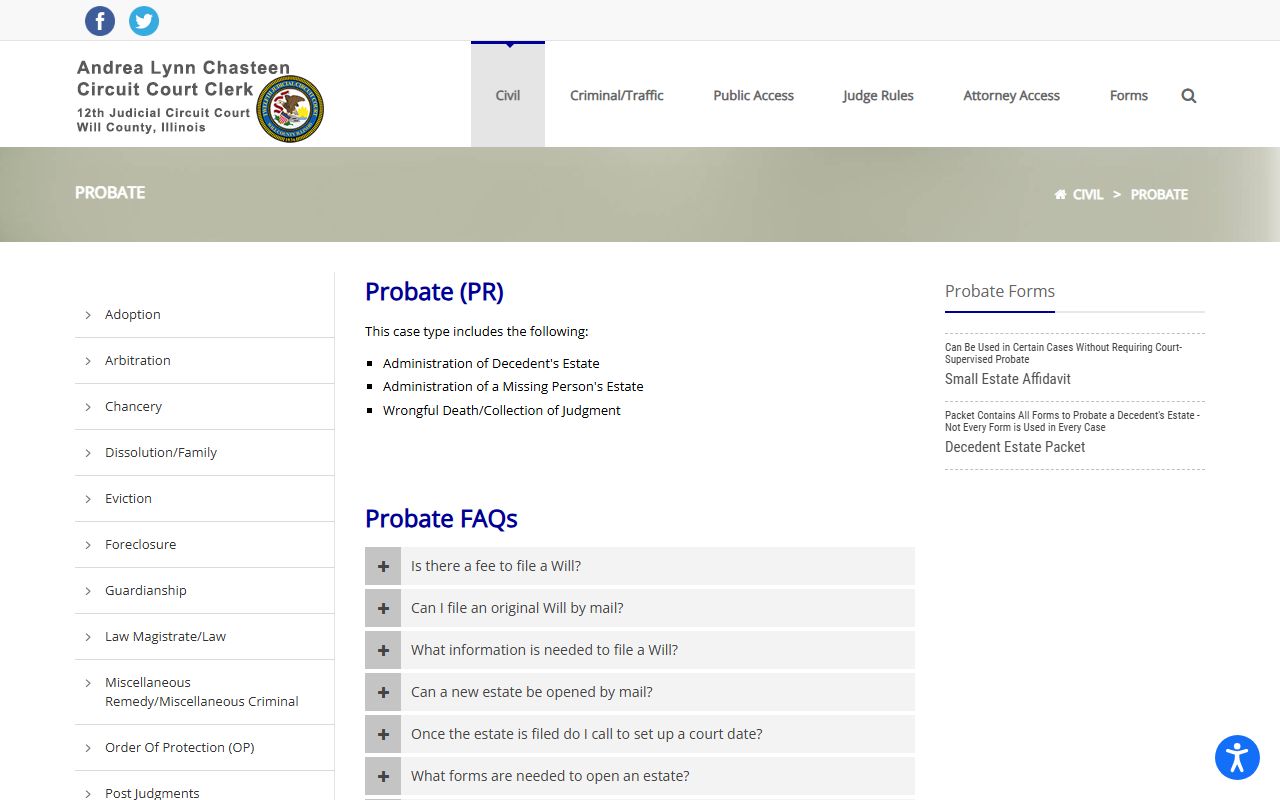Open the Facebook page icon
1280x800 pixels.
pos(100,21)
